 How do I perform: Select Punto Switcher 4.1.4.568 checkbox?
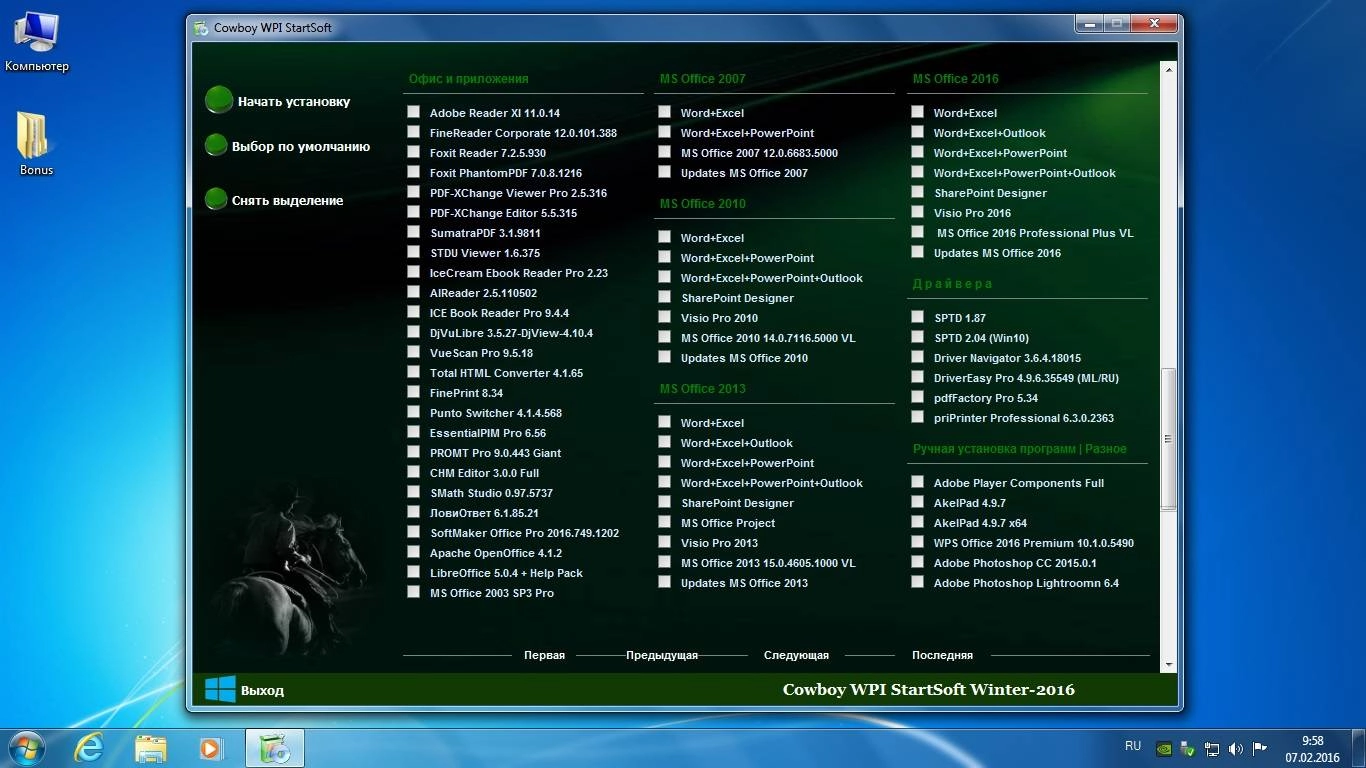pyautogui.click(x=414, y=412)
